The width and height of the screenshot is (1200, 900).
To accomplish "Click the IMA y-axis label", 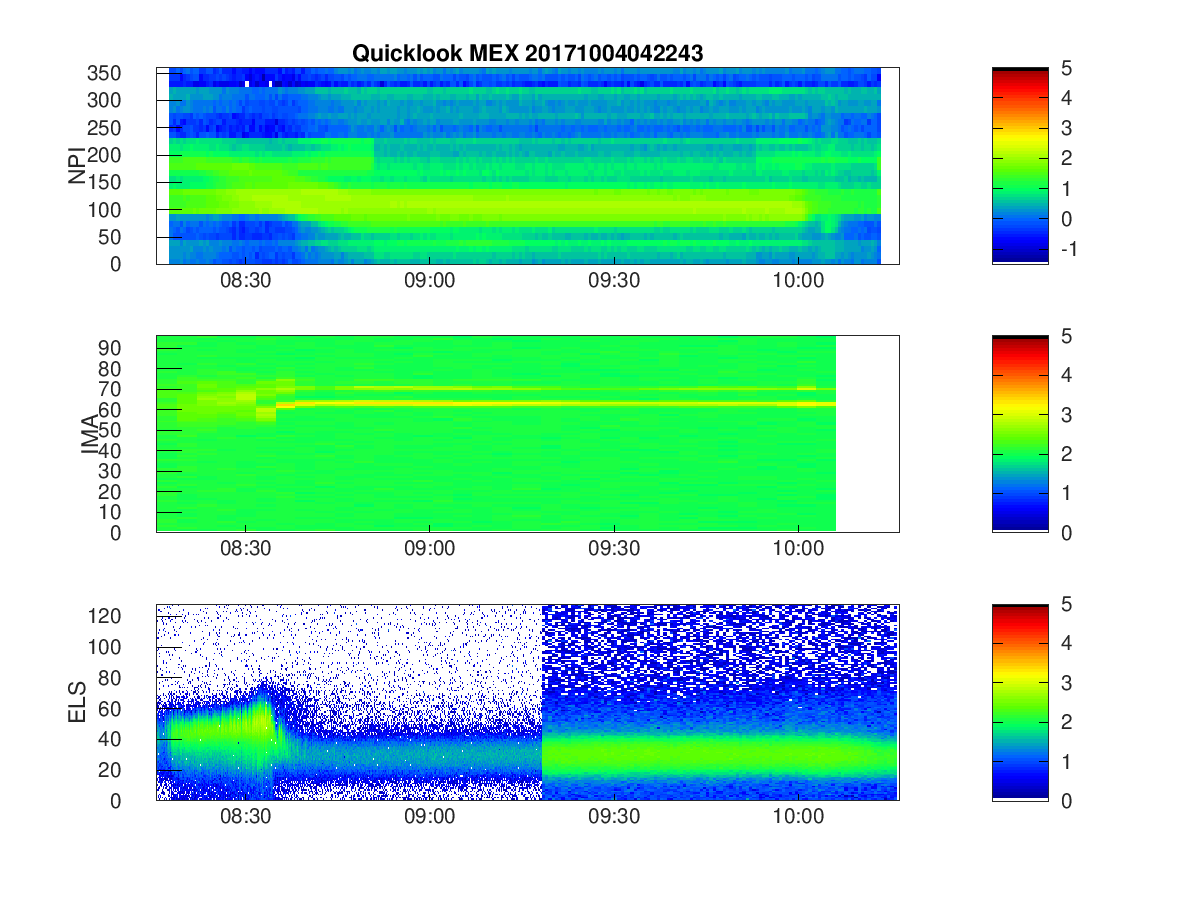I will pyautogui.click(x=90, y=434).
